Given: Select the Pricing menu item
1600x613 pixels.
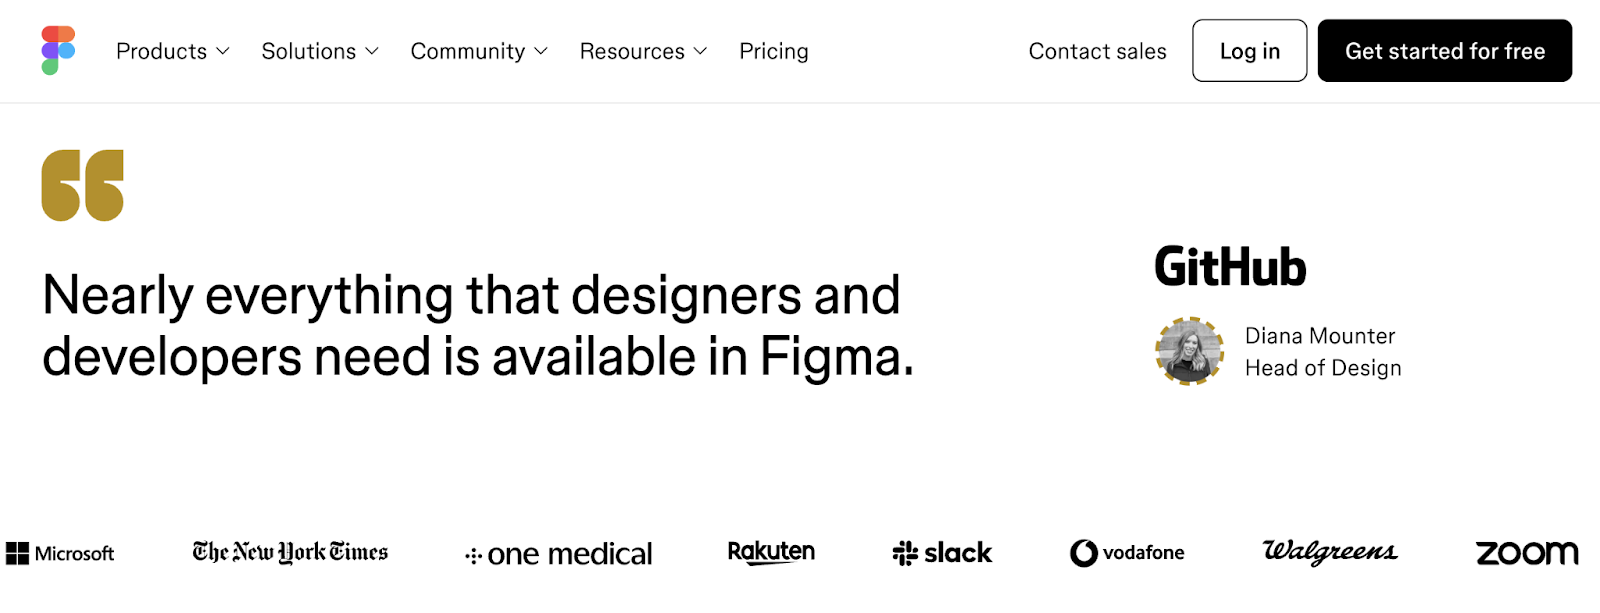Looking at the screenshot, I should [773, 51].
